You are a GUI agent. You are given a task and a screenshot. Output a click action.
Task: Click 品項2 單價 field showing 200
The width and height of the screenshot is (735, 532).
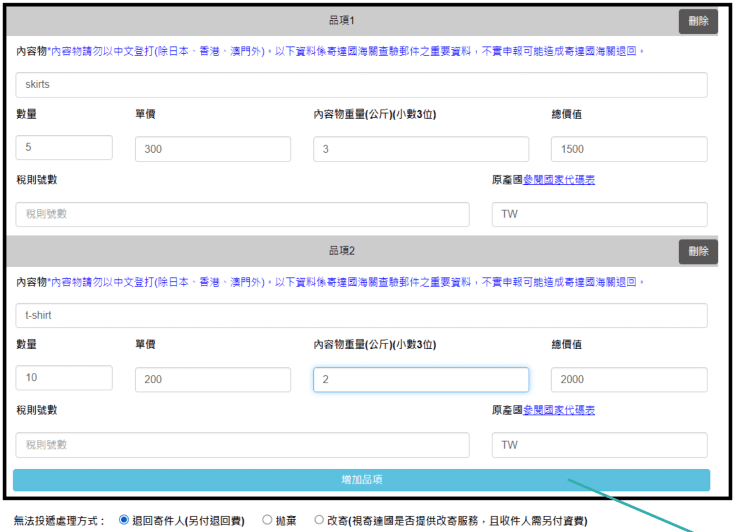pos(213,380)
